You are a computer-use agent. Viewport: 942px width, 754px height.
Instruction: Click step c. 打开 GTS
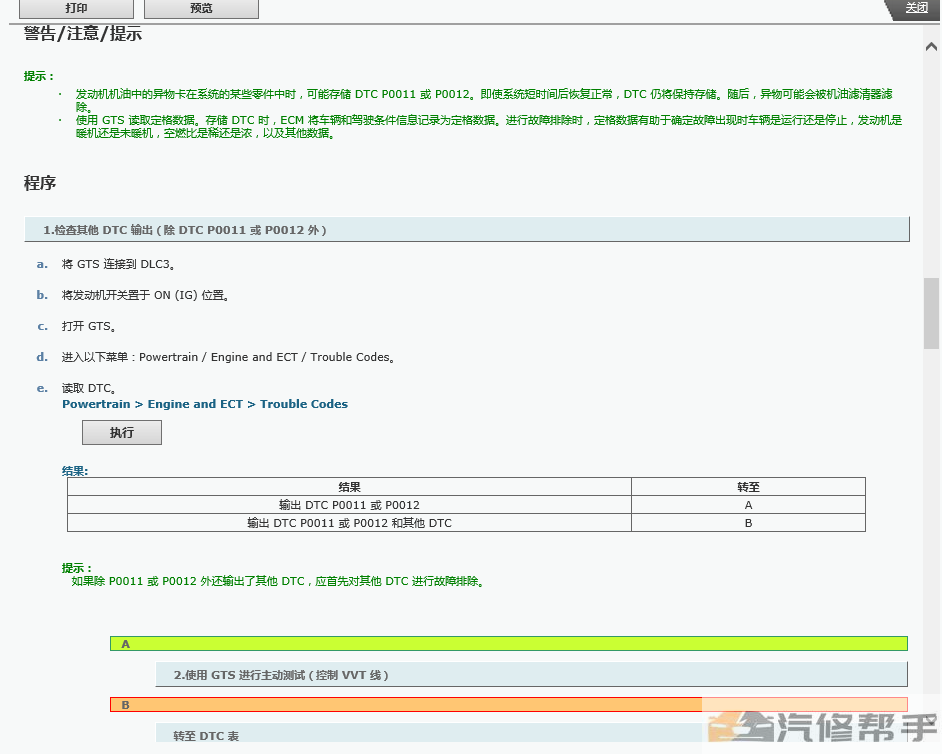tap(89, 326)
